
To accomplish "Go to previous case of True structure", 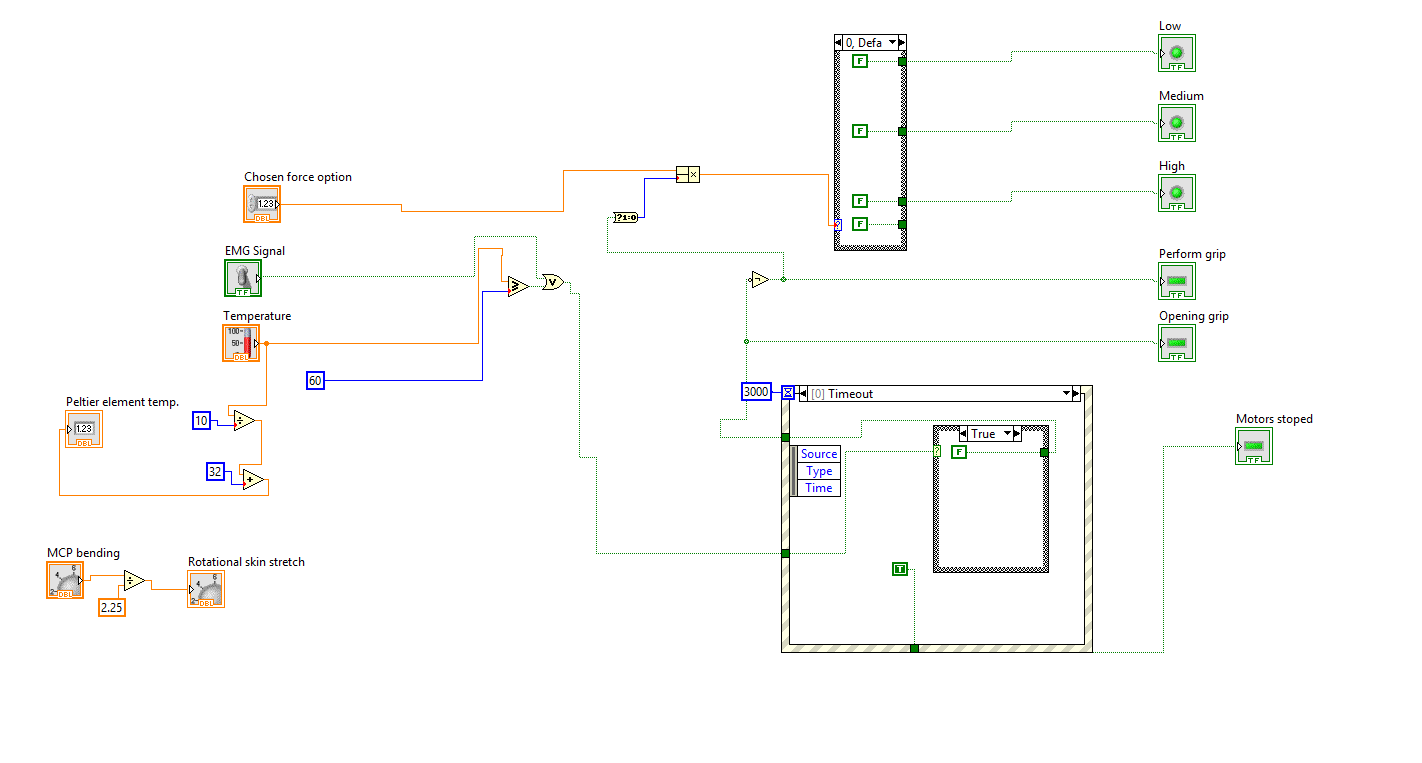I will [964, 434].
